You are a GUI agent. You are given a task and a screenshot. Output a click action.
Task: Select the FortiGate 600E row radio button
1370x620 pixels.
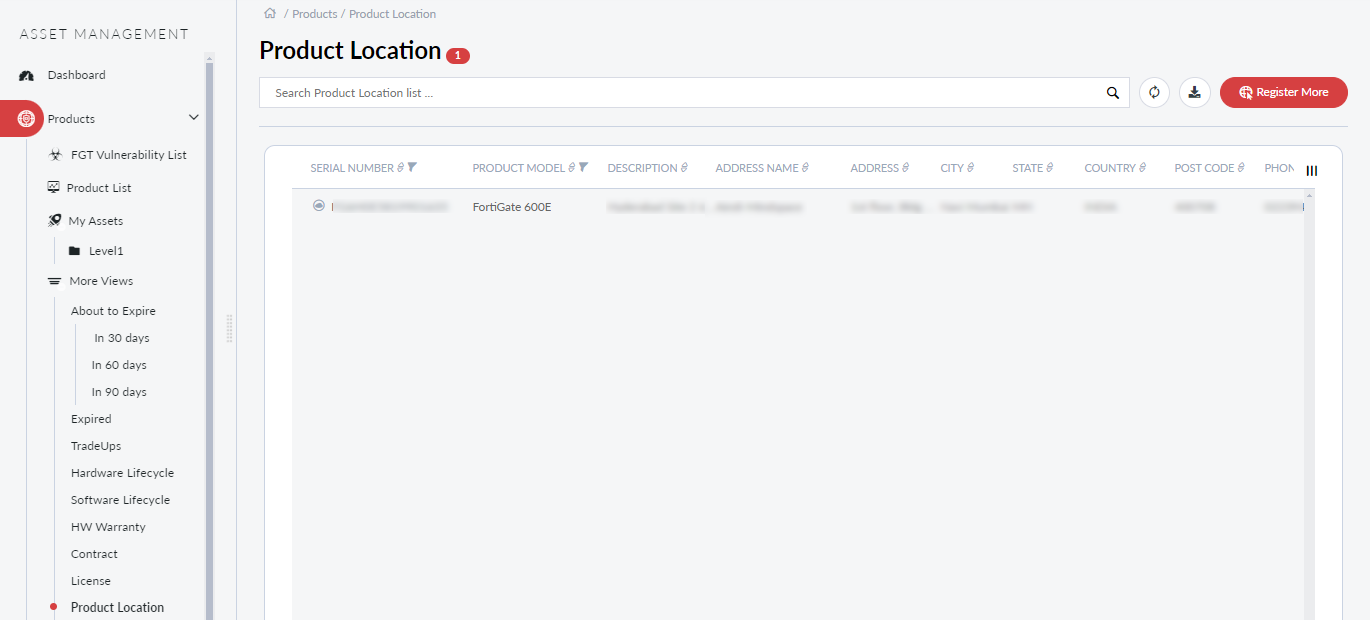tap(319, 206)
